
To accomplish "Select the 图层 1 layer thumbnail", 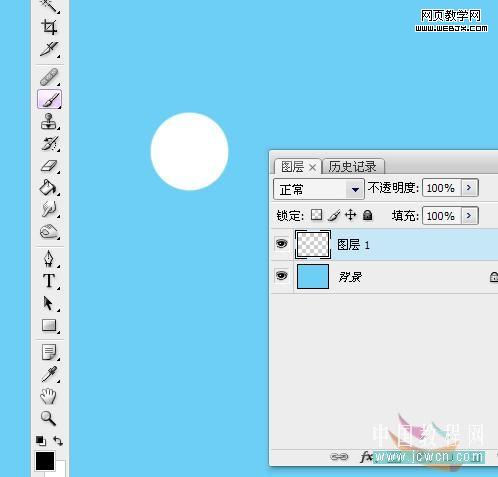I will click(313, 244).
